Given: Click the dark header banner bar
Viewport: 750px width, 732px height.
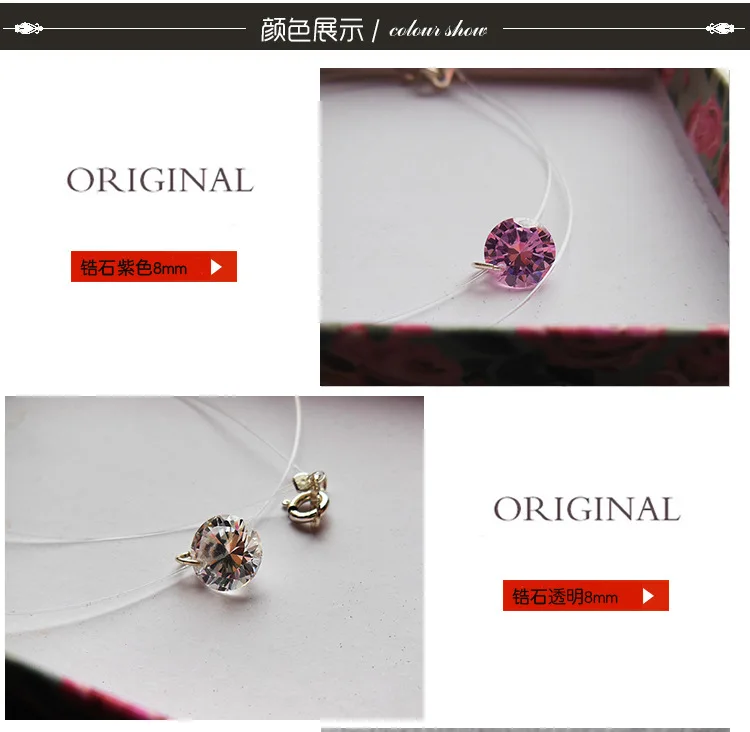Looking at the screenshot, I should click(x=375, y=26).
